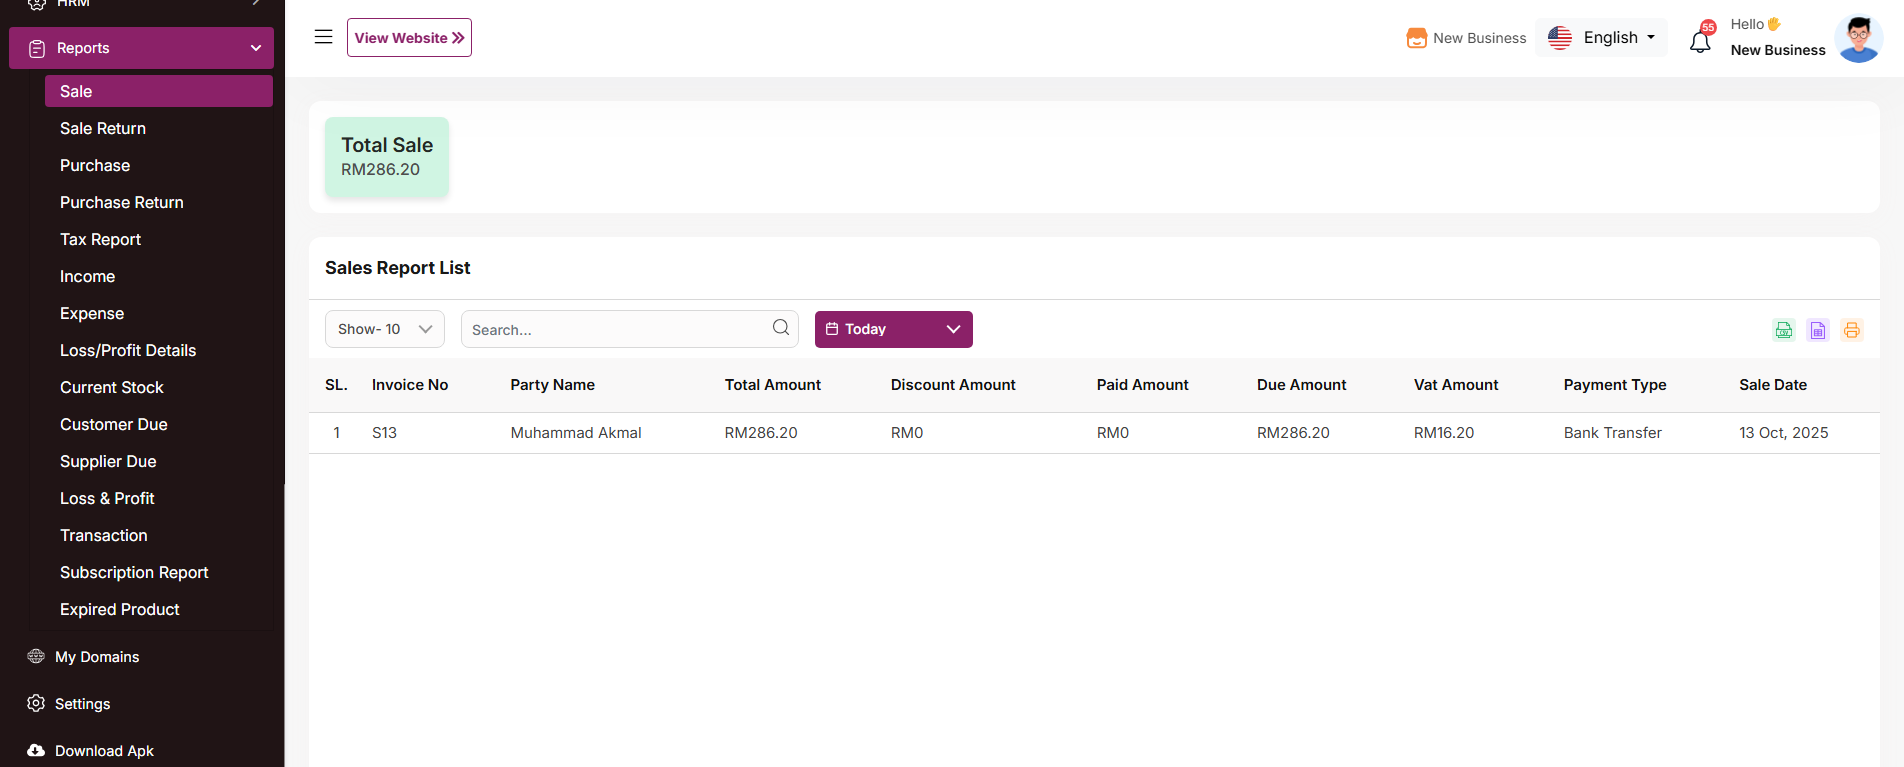Go to the Tax Report page

pos(100,239)
